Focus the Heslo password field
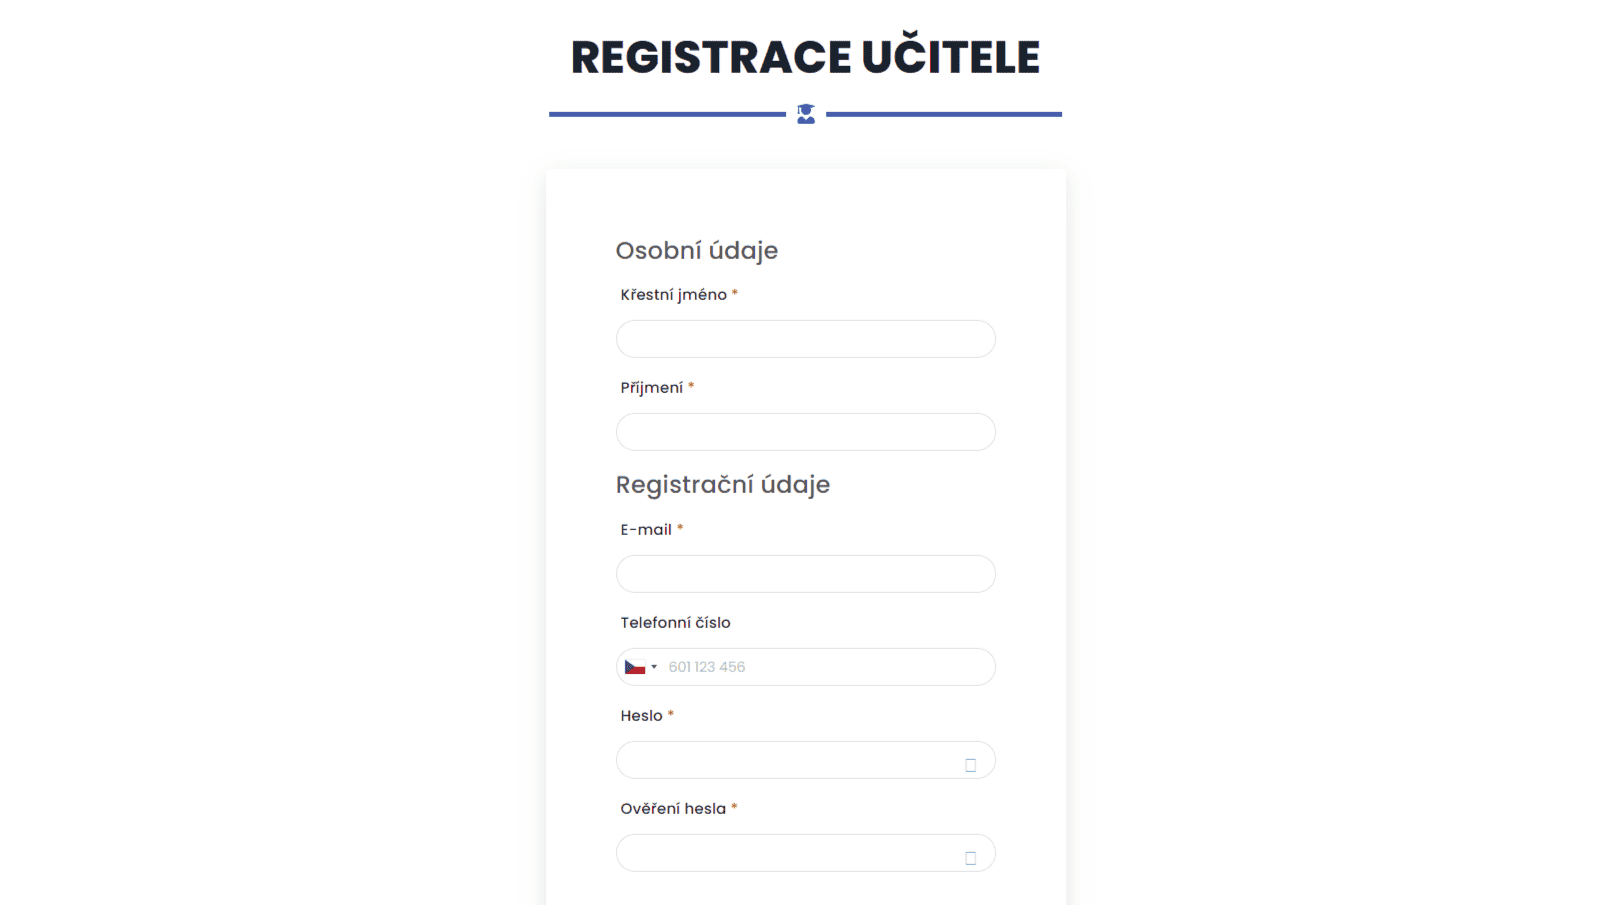 [785, 760]
